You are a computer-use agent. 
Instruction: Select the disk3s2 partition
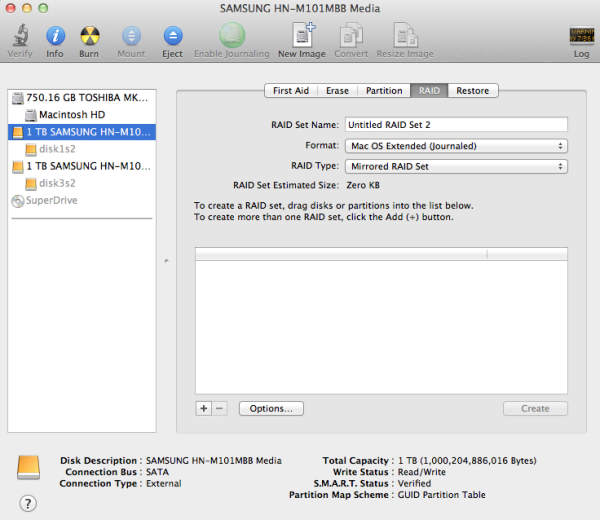tap(82, 183)
